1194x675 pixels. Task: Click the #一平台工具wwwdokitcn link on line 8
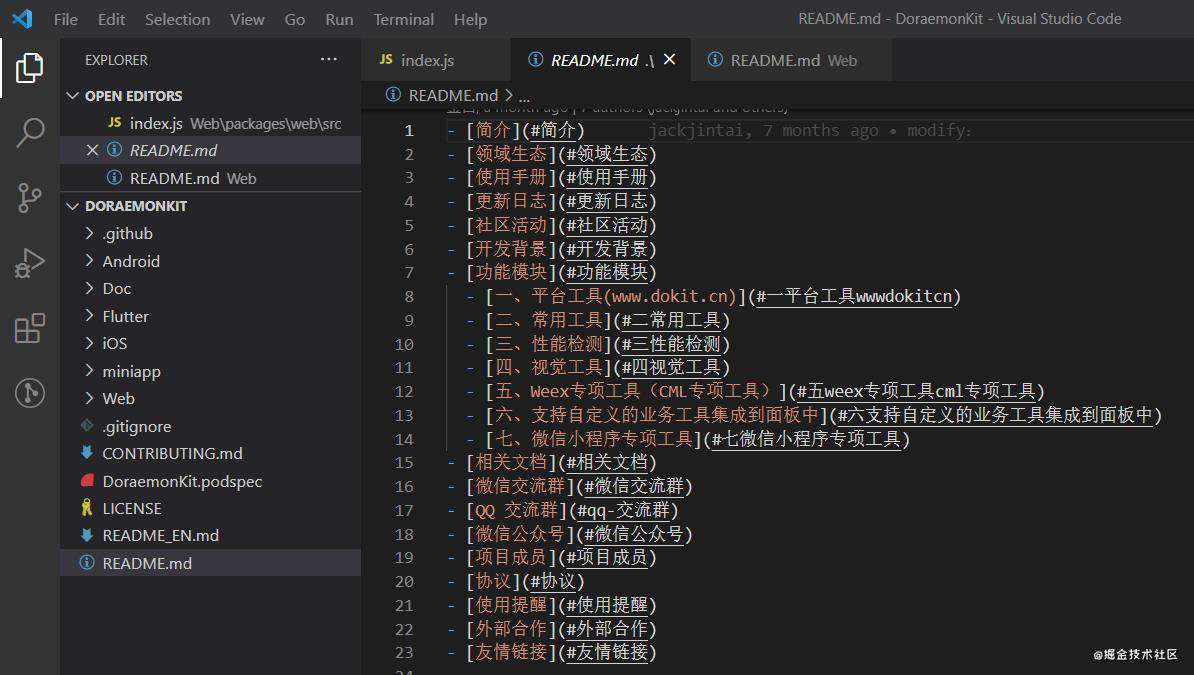(x=854, y=296)
